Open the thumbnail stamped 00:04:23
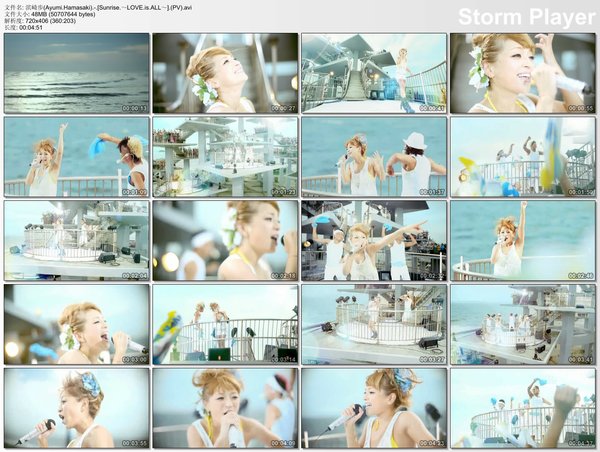Viewport: 600px width, 452px height. (374, 408)
